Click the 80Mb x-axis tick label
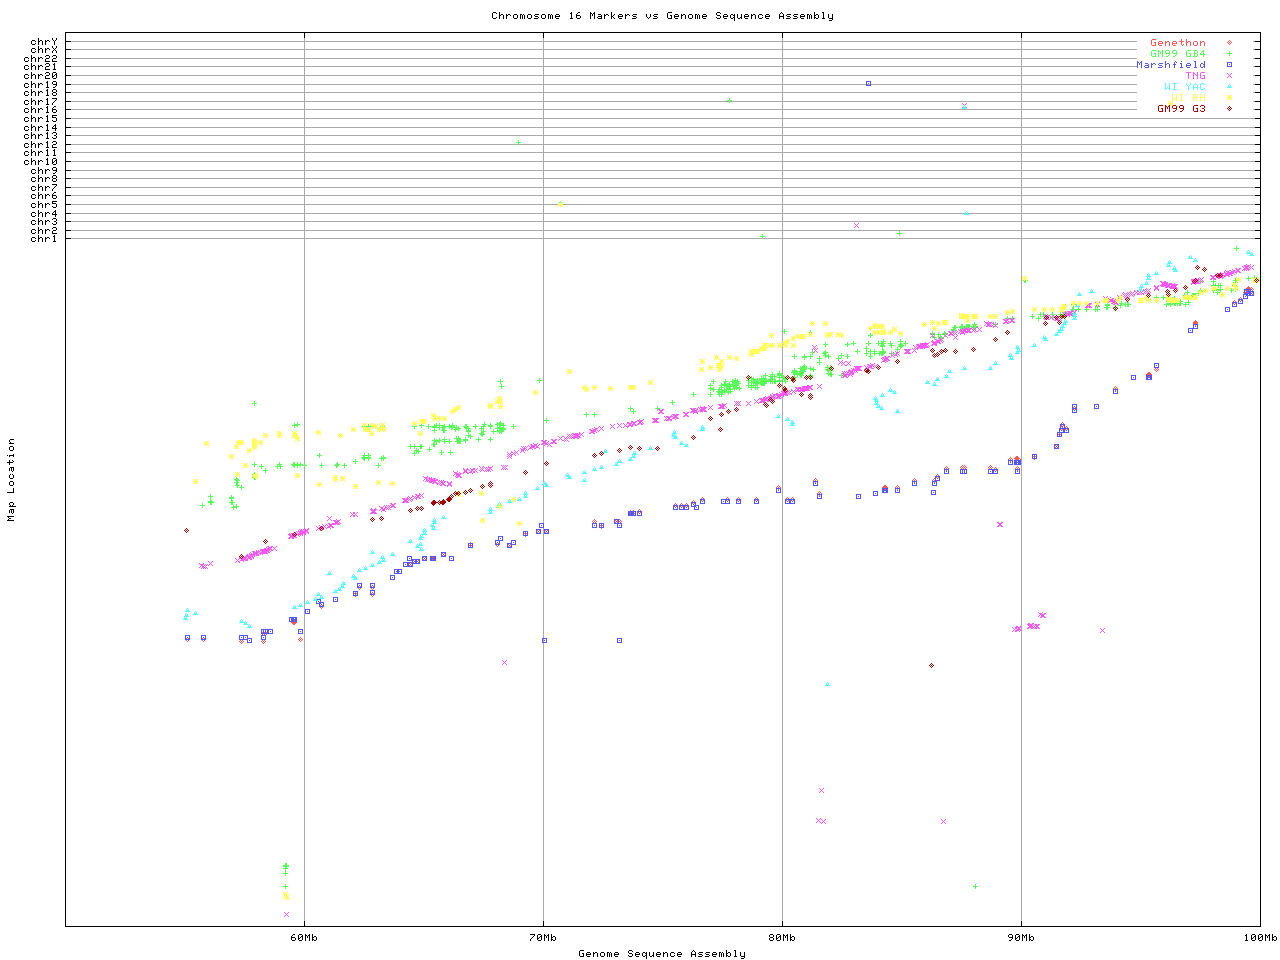Viewport: 1280px width, 960px height. [782, 938]
